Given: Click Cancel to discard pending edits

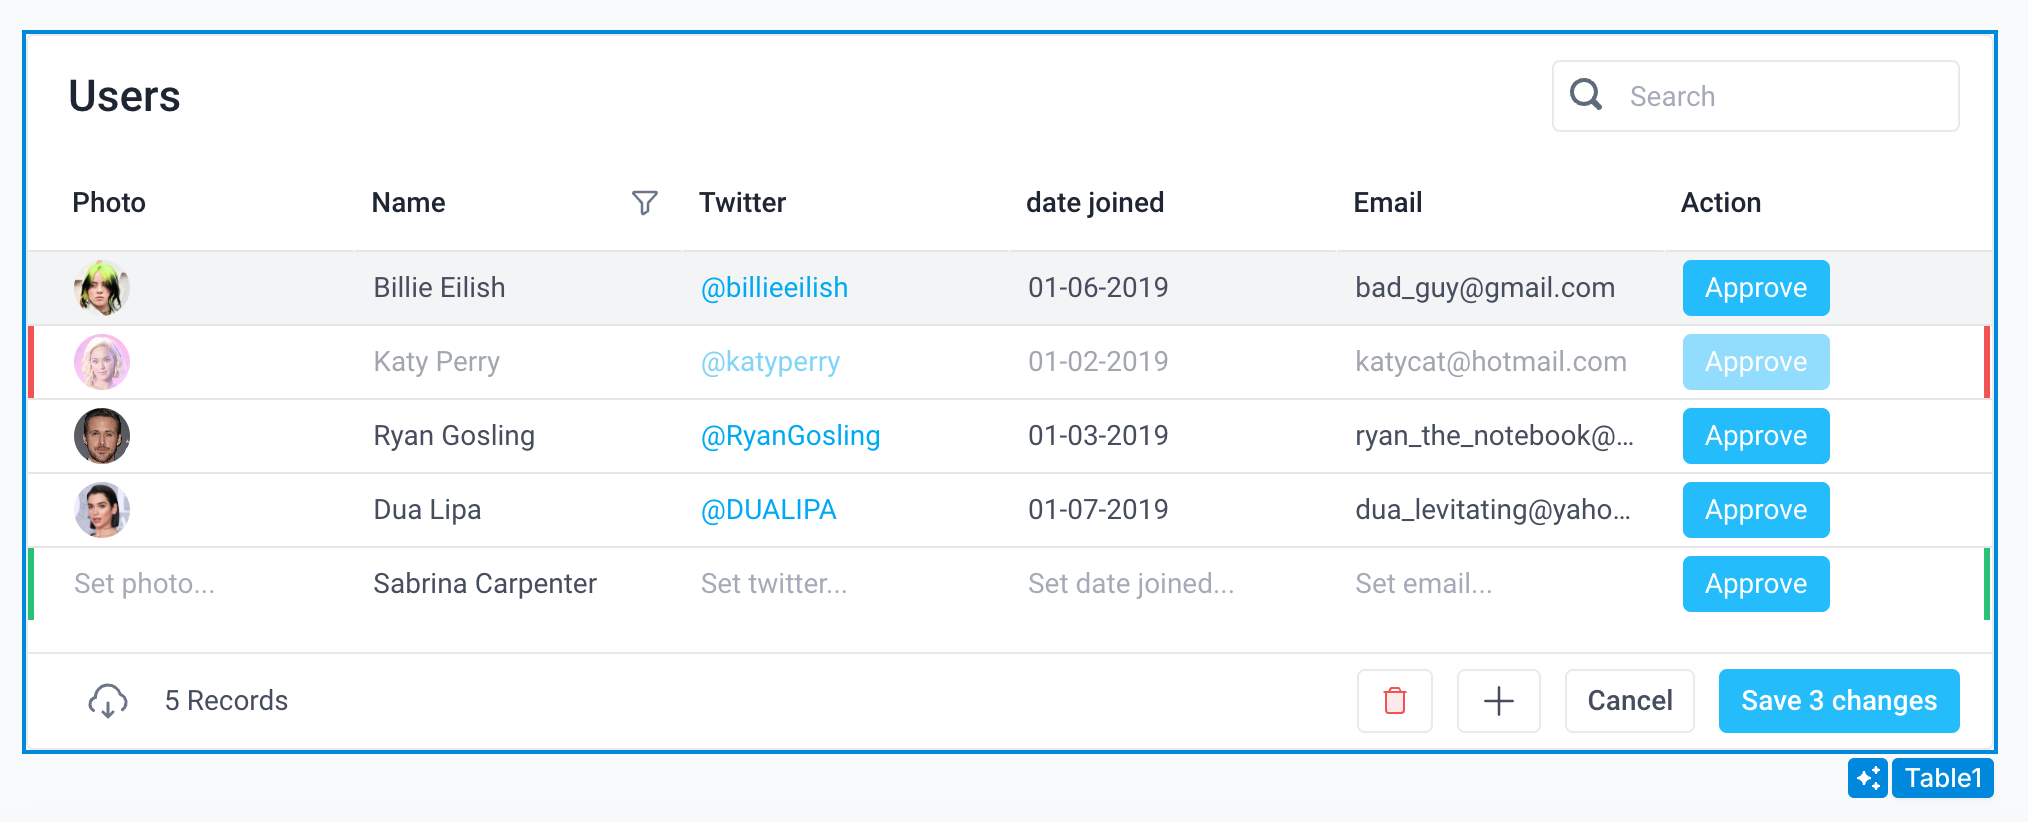Looking at the screenshot, I should pos(1629,701).
